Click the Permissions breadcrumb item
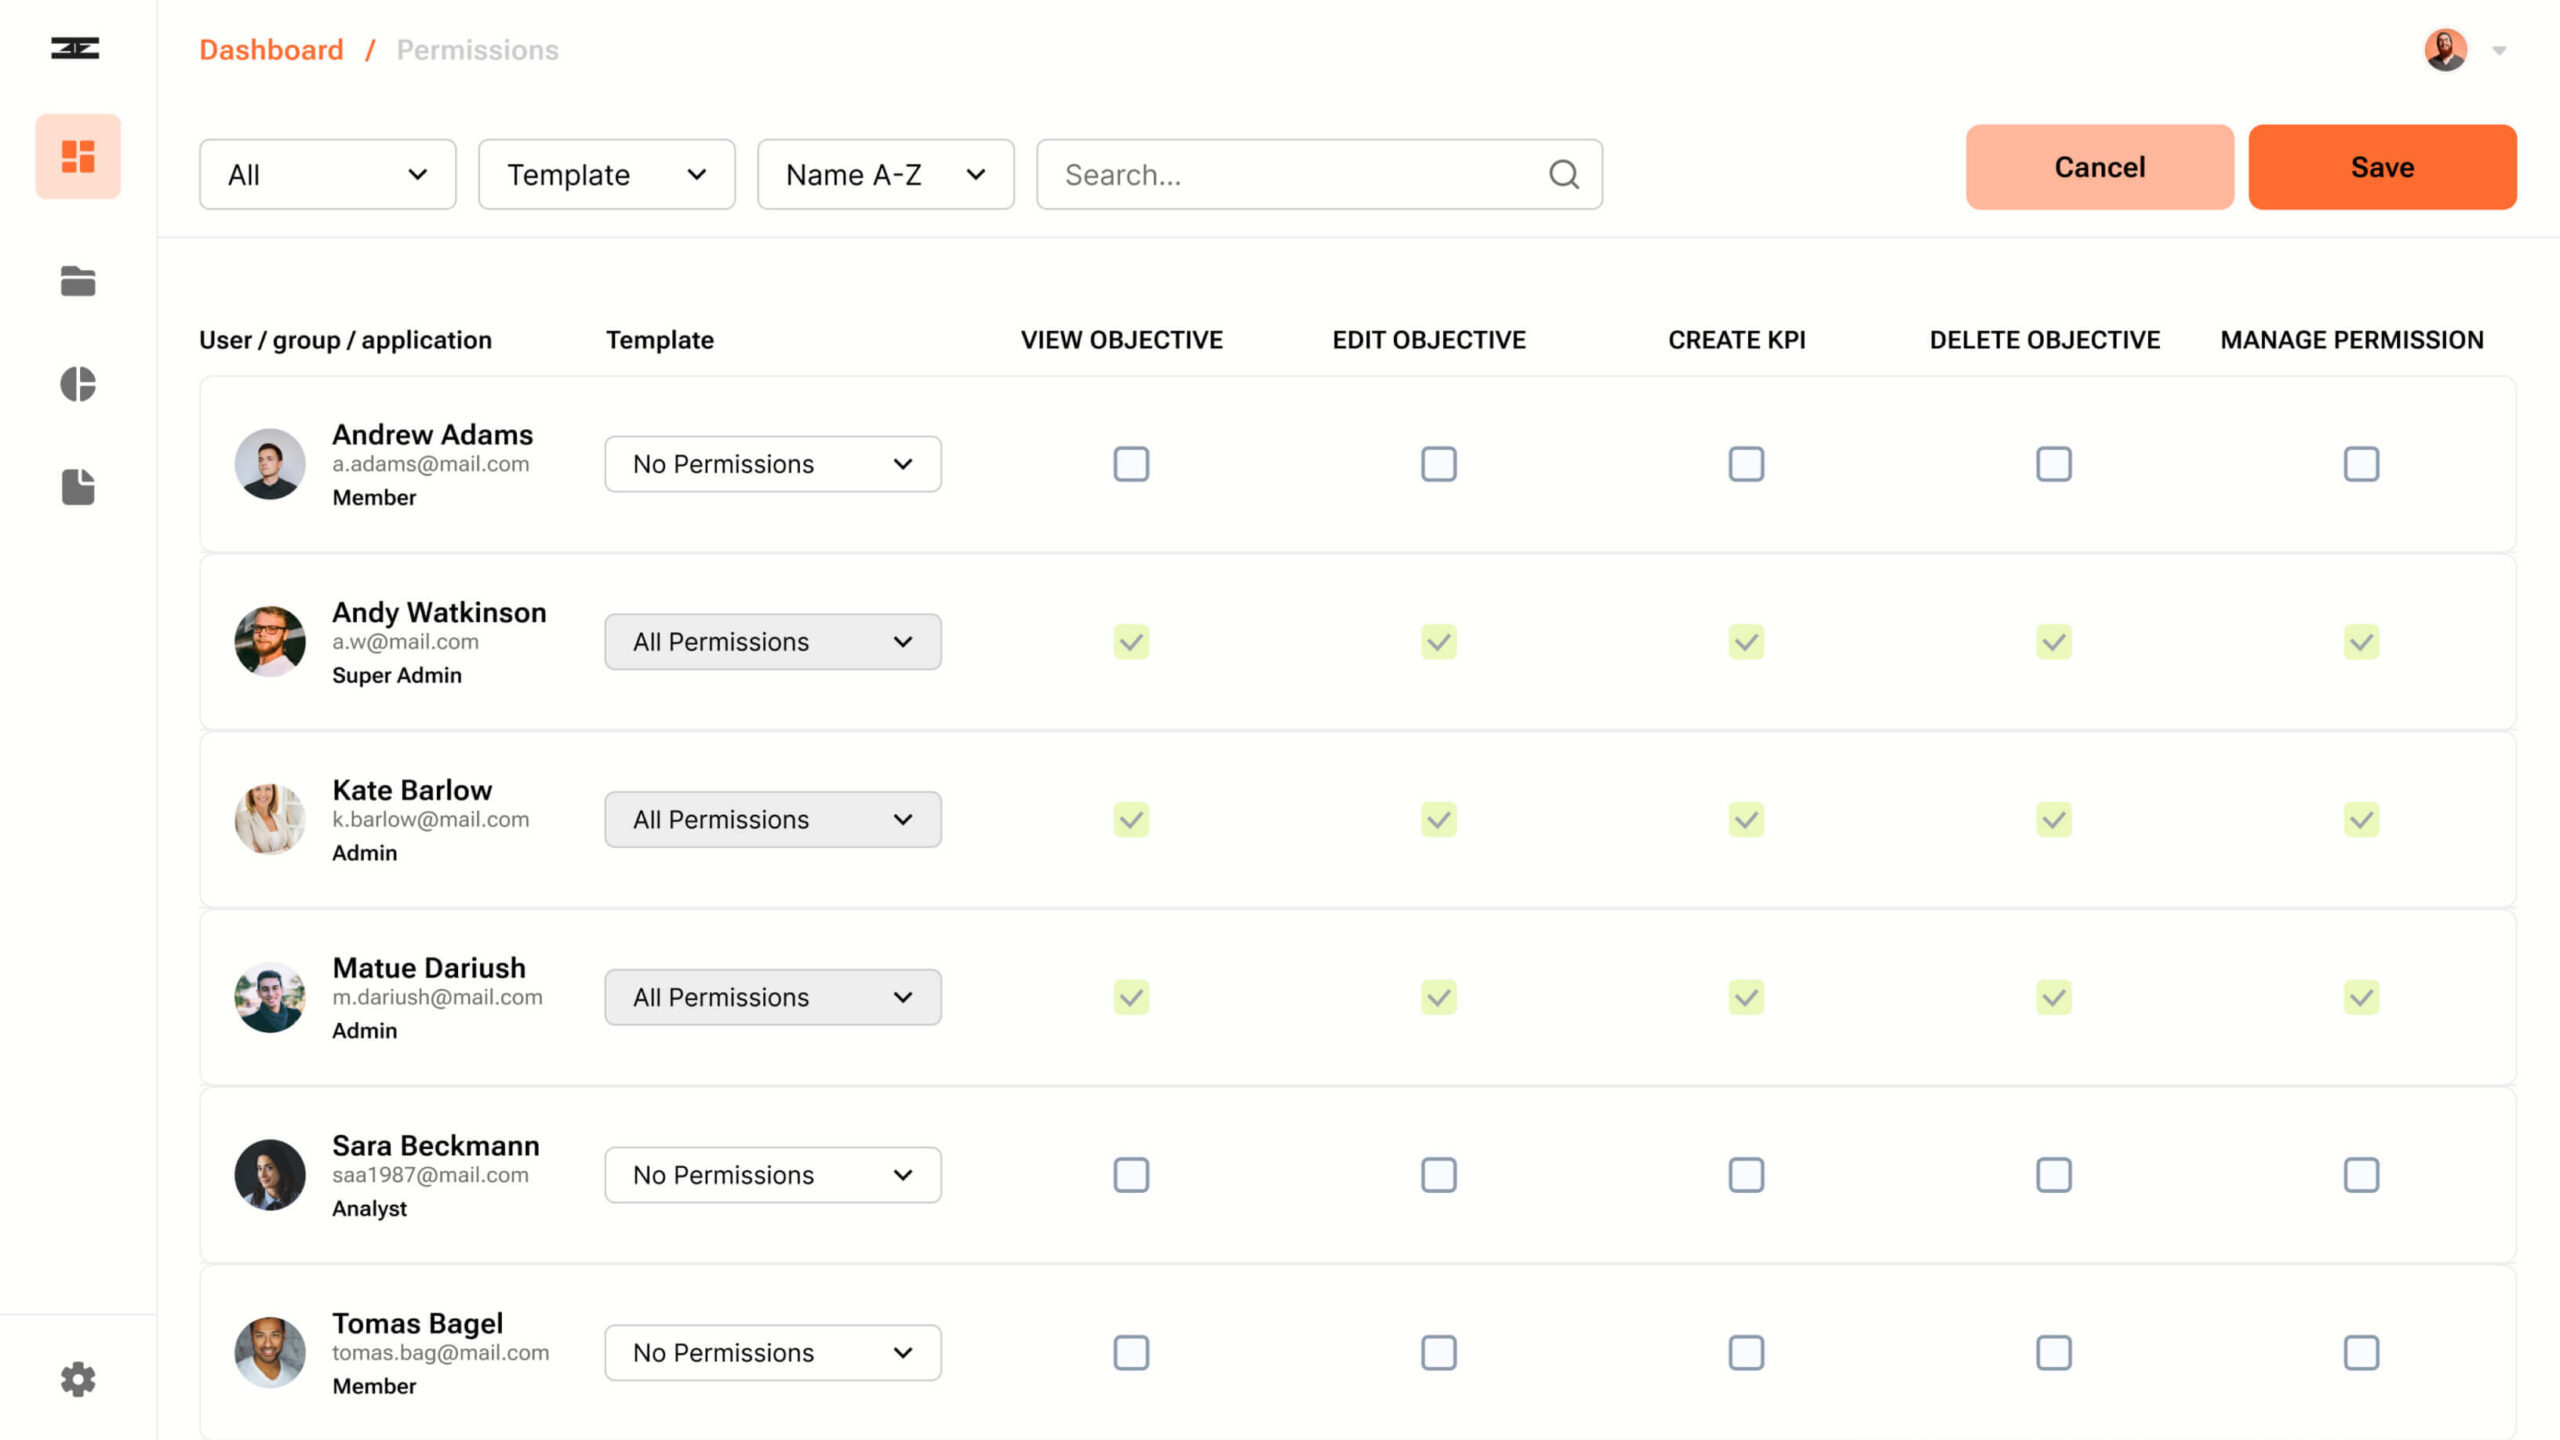The width and height of the screenshot is (2560, 1440). 477,50
